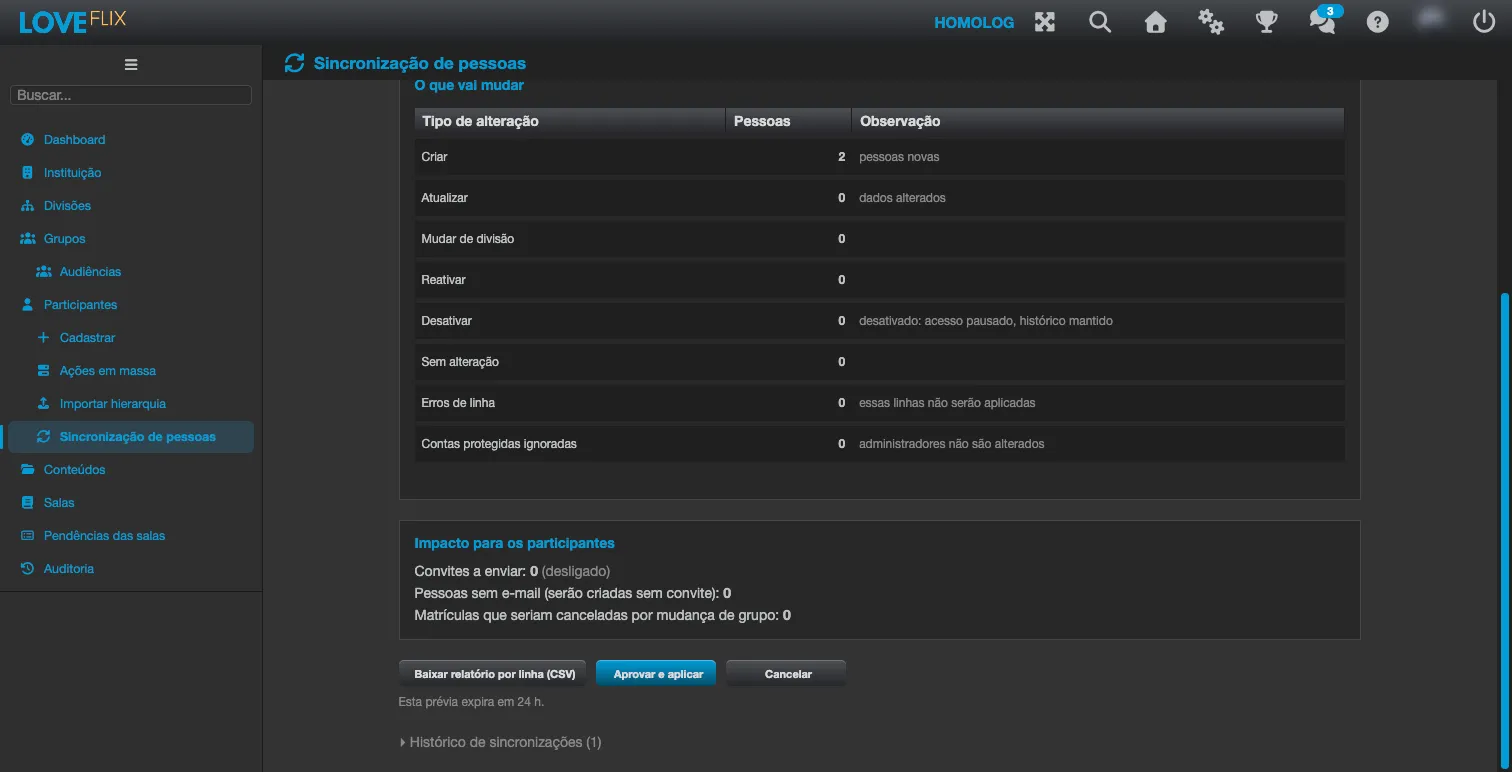Open Participantes menu item
Image resolution: width=1512 pixels, height=772 pixels.
click(80, 305)
